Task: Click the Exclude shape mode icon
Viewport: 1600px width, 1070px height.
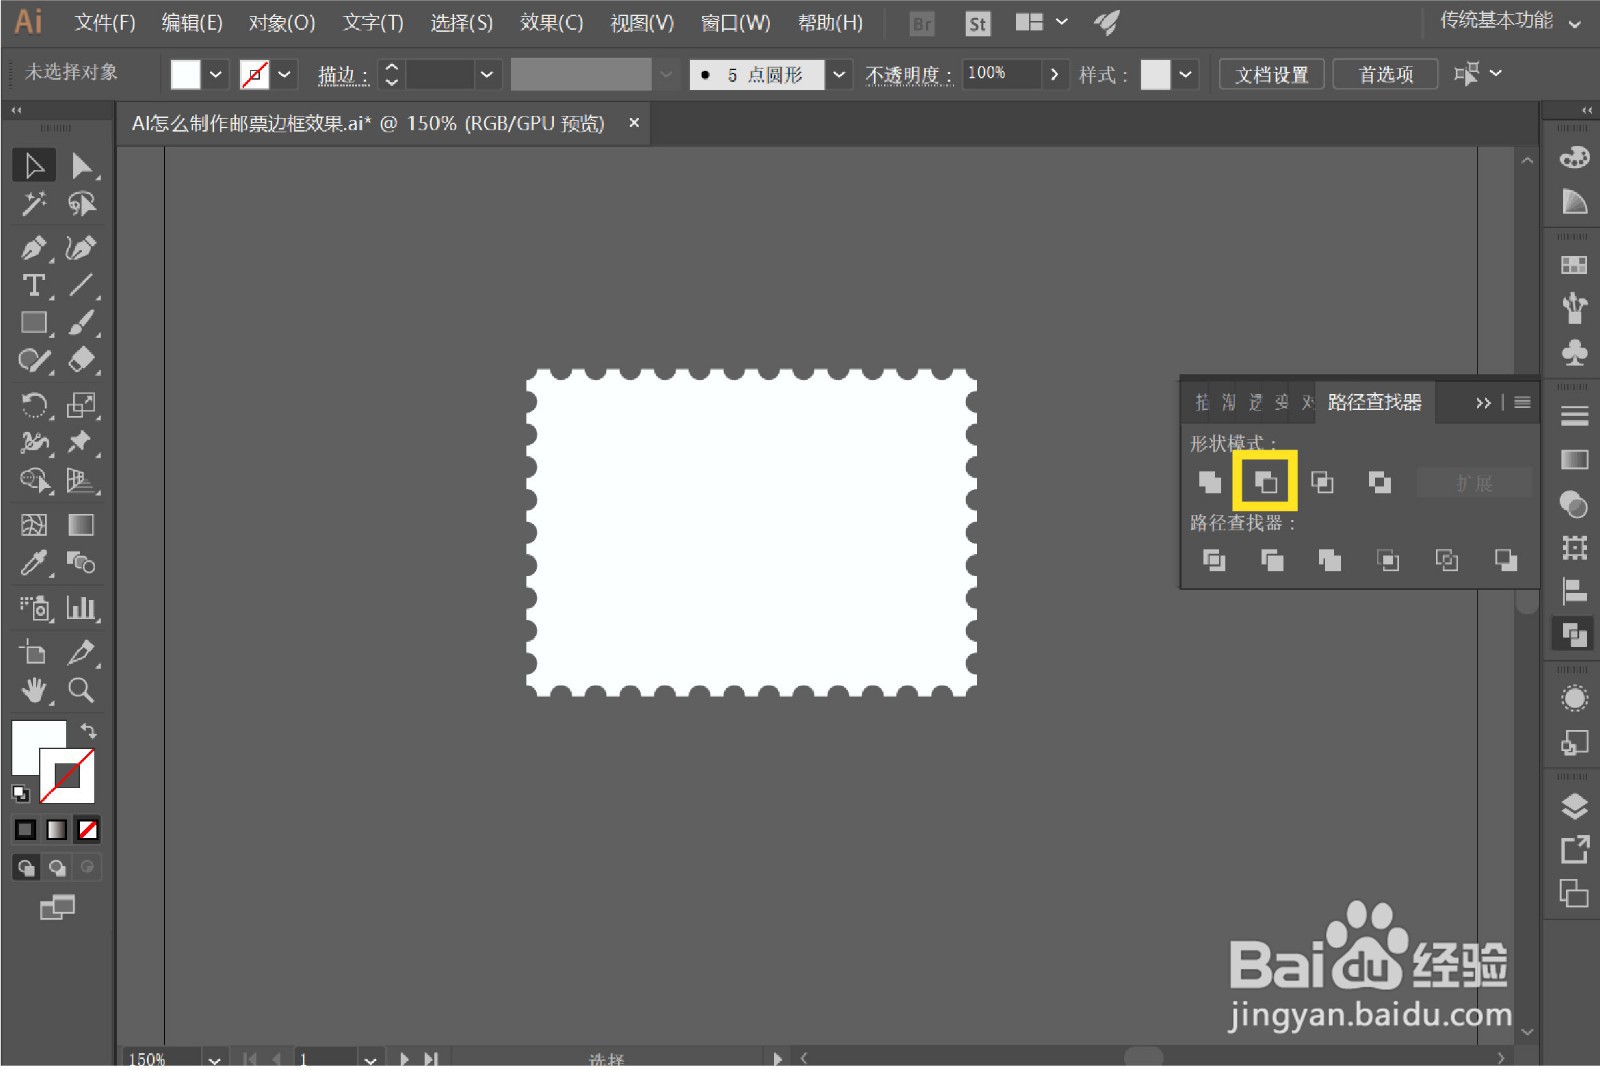Action: tap(1380, 483)
